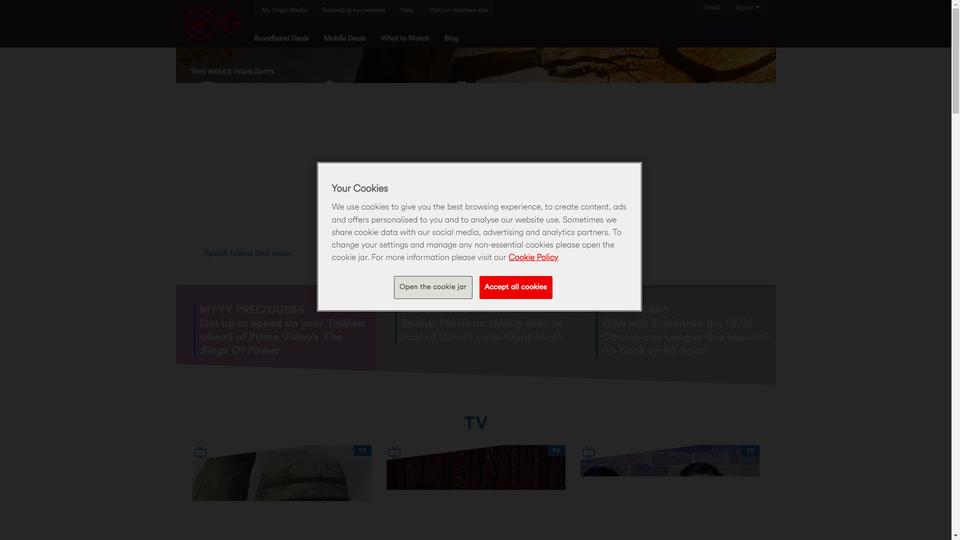Accept all cookies in the dialog
The height and width of the screenshot is (540, 960).
(516, 287)
